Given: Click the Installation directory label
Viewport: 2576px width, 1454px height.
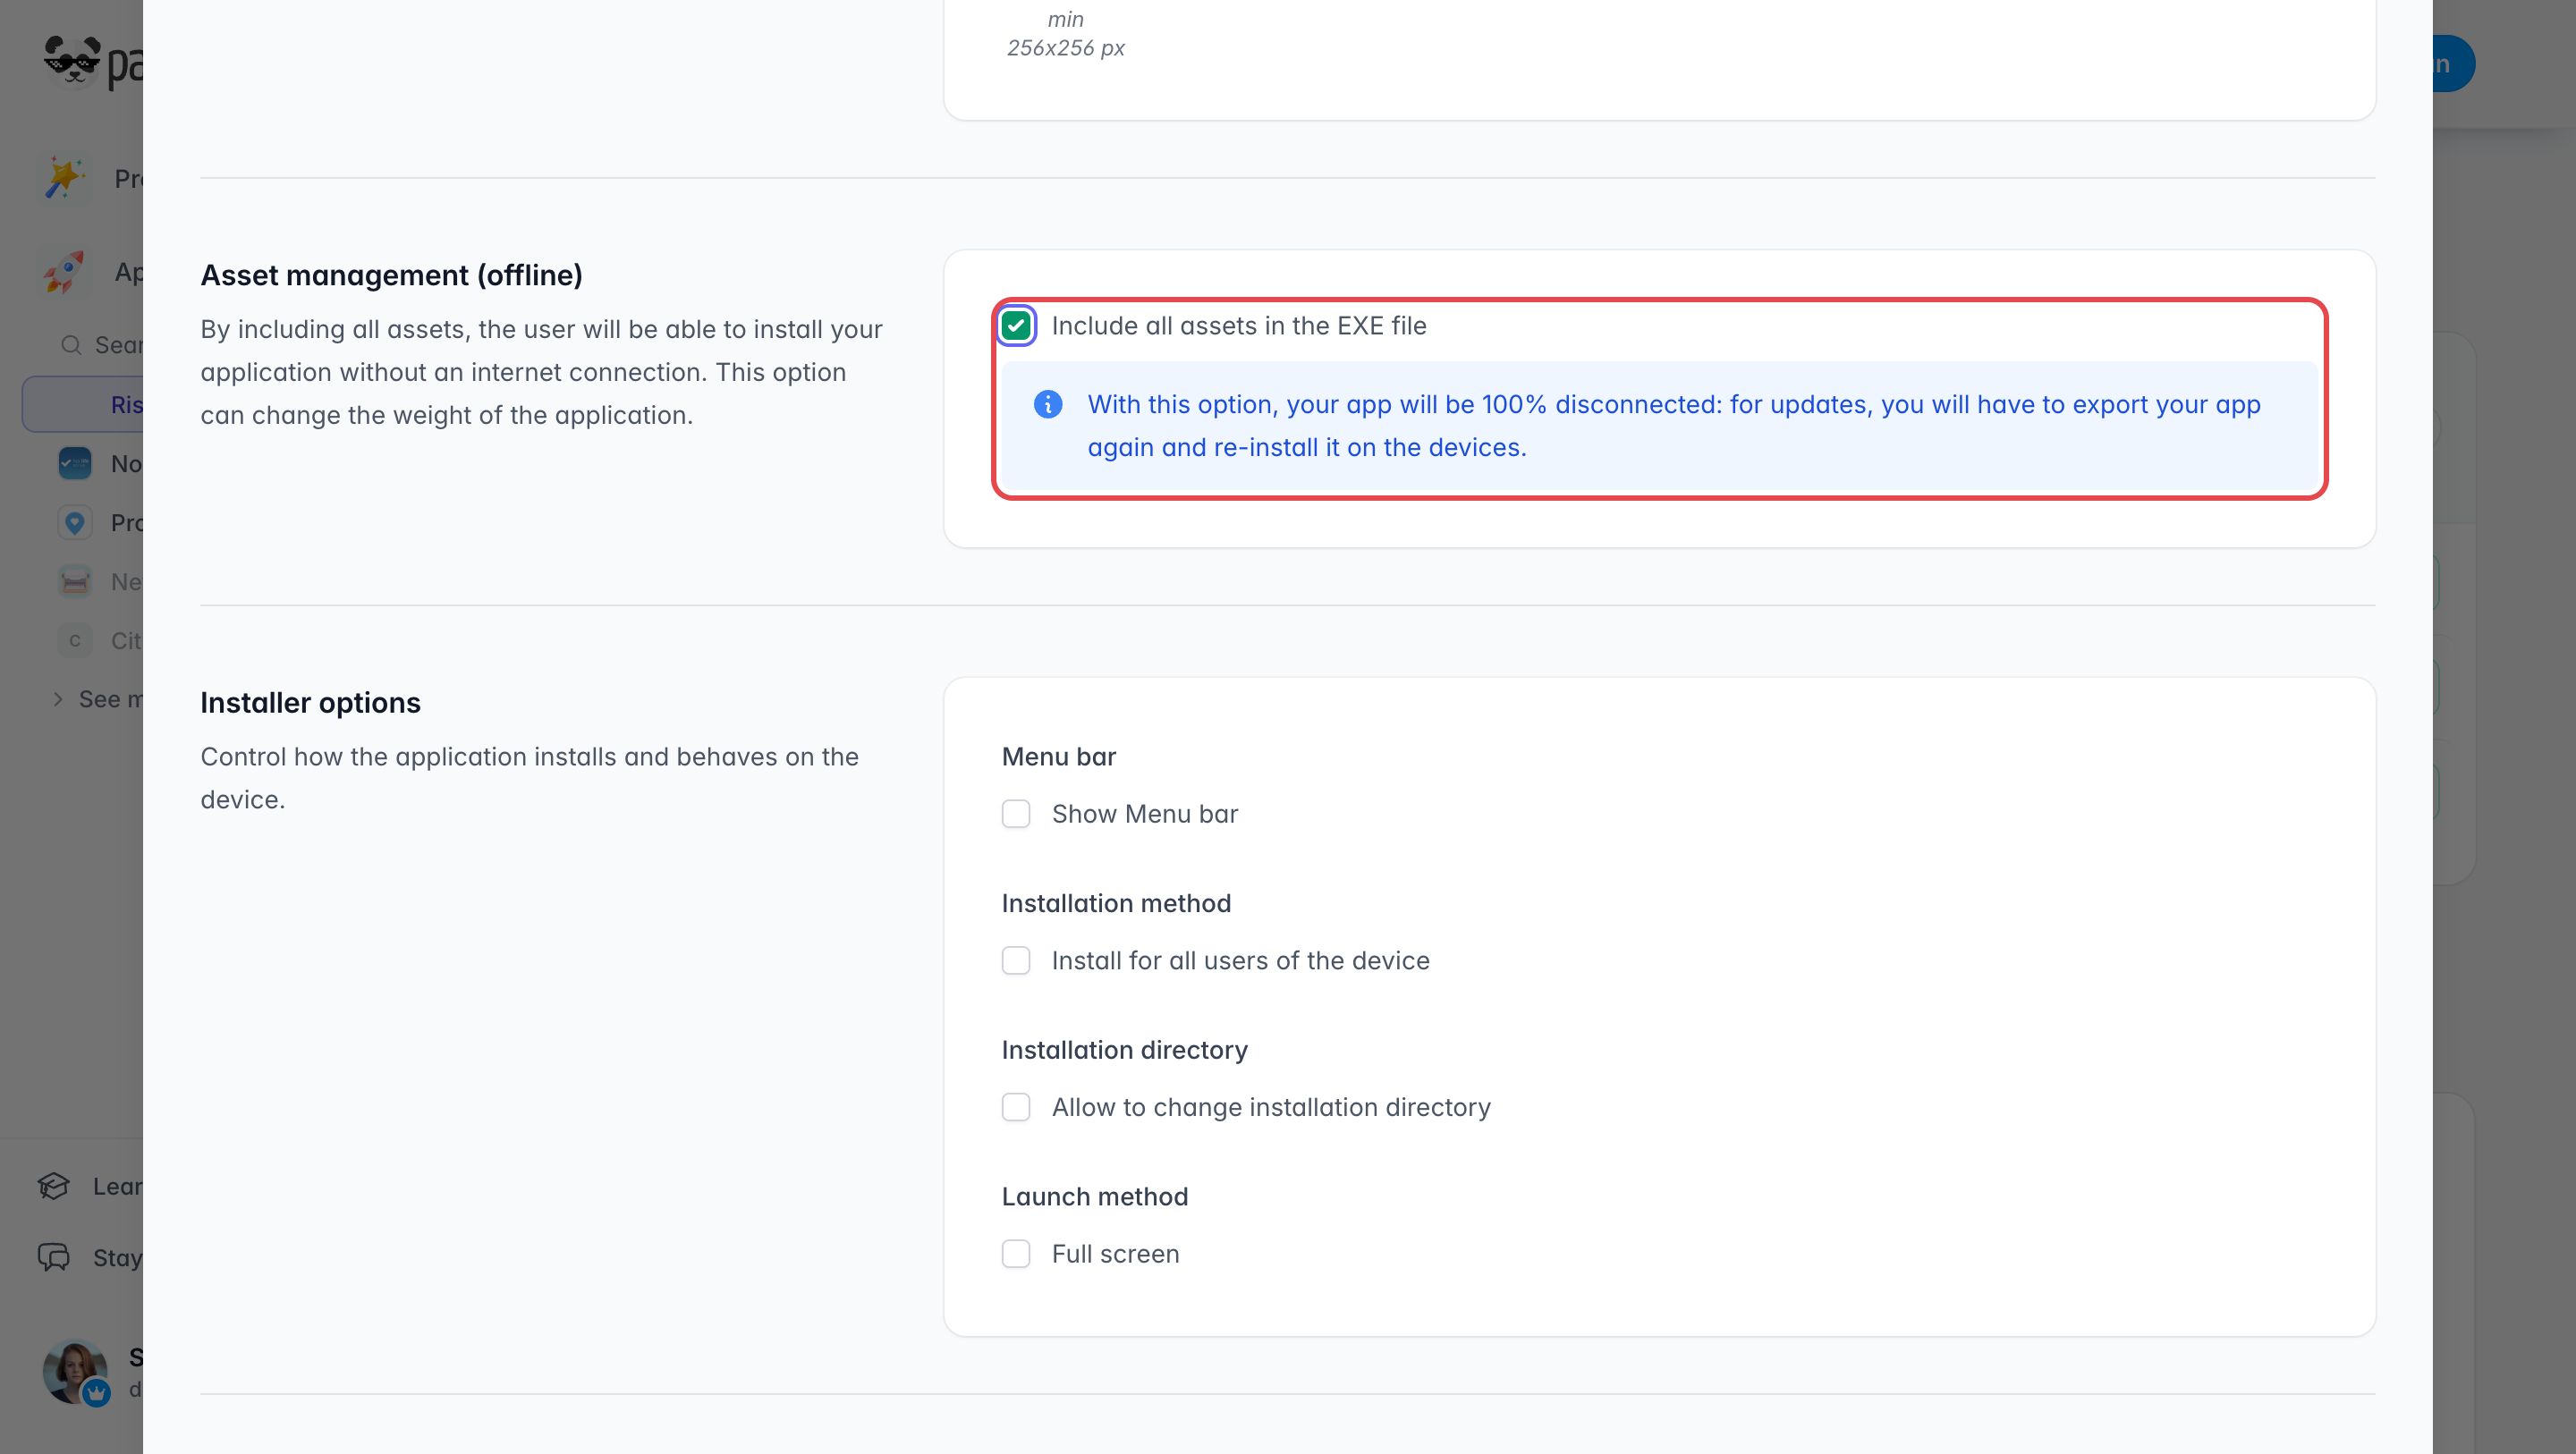Looking at the screenshot, I should coord(1125,1050).
